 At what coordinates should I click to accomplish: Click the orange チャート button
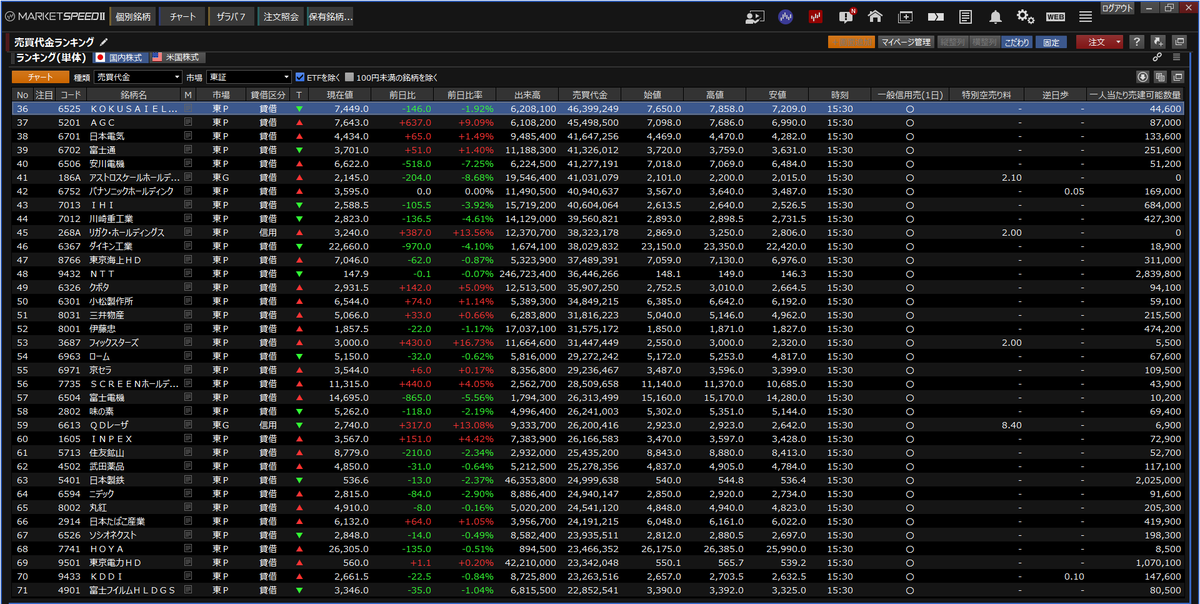[41, 77]
